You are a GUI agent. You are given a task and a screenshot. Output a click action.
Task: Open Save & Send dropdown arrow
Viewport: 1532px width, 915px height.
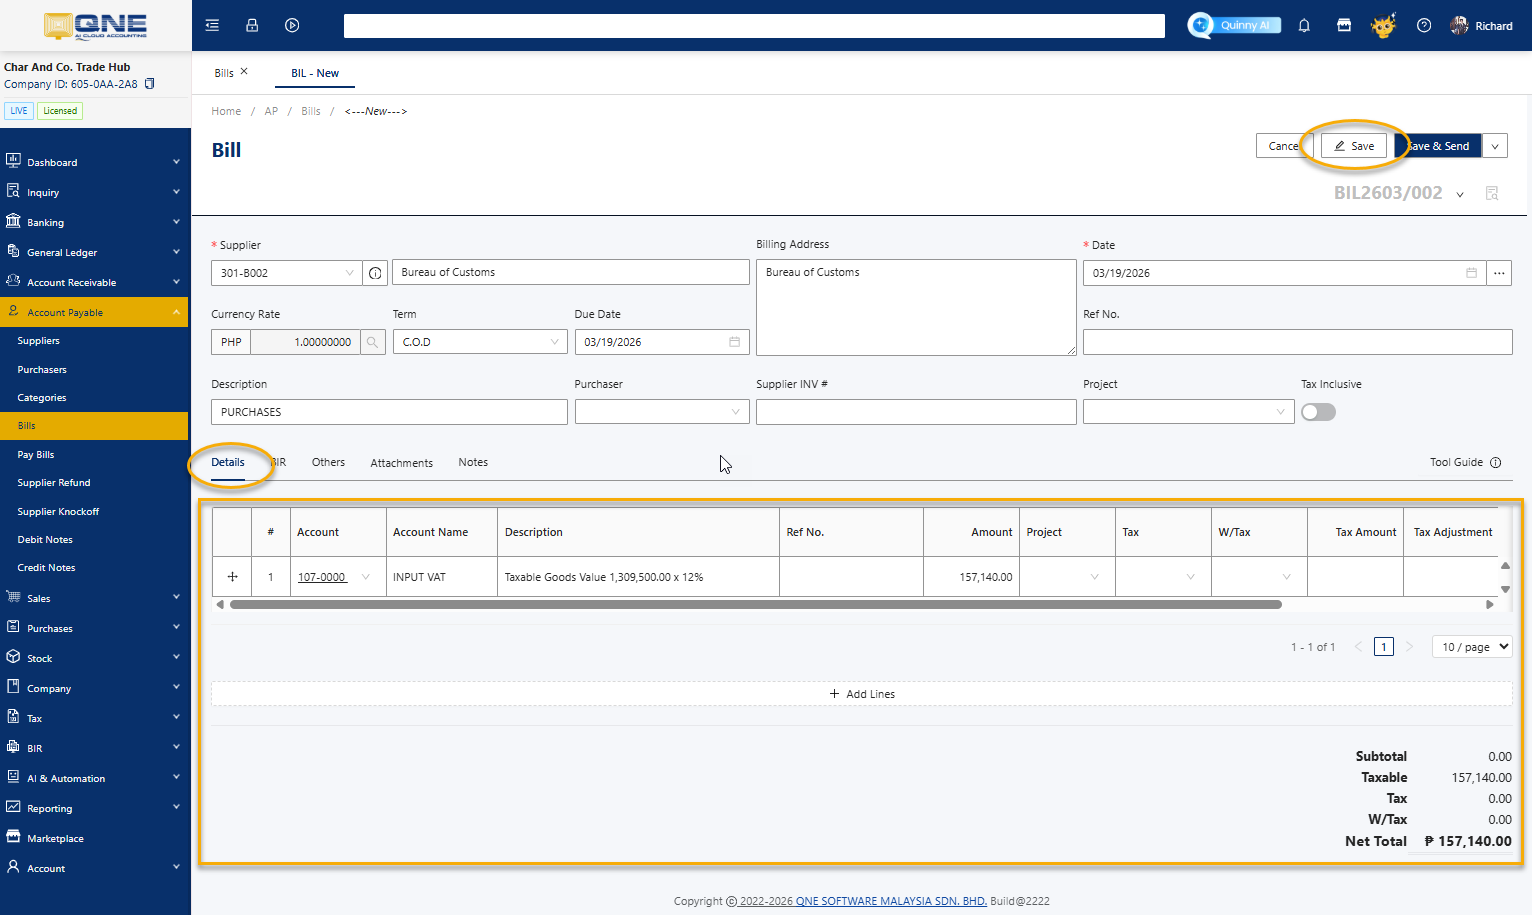[x=1495, y=146]
